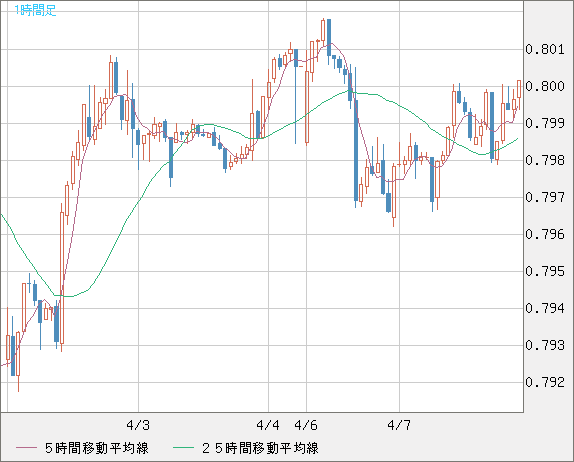The width and height of the screenshot is (574, 462).
Task: Click the 4/6 date axis label
Action: point(306,425)
